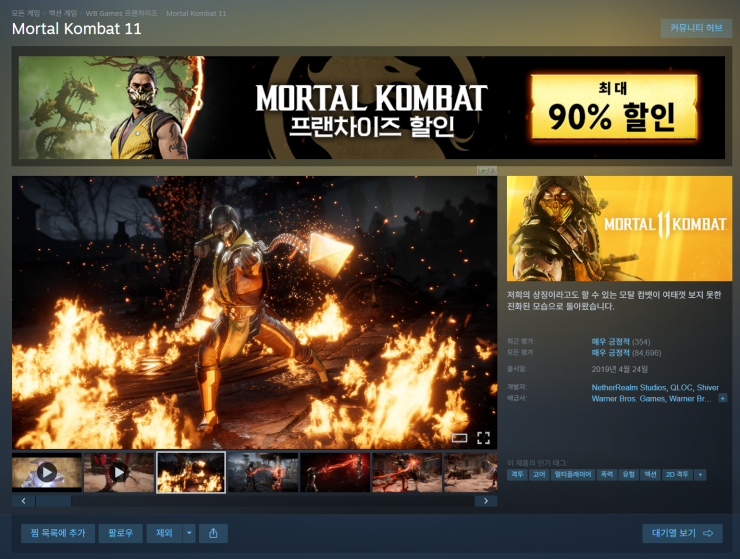The width and height of the screenshot is (740, 559).
Task: Click the Mortal Kombat 11 breadcrumb link
Action: [x=196, y=13]
